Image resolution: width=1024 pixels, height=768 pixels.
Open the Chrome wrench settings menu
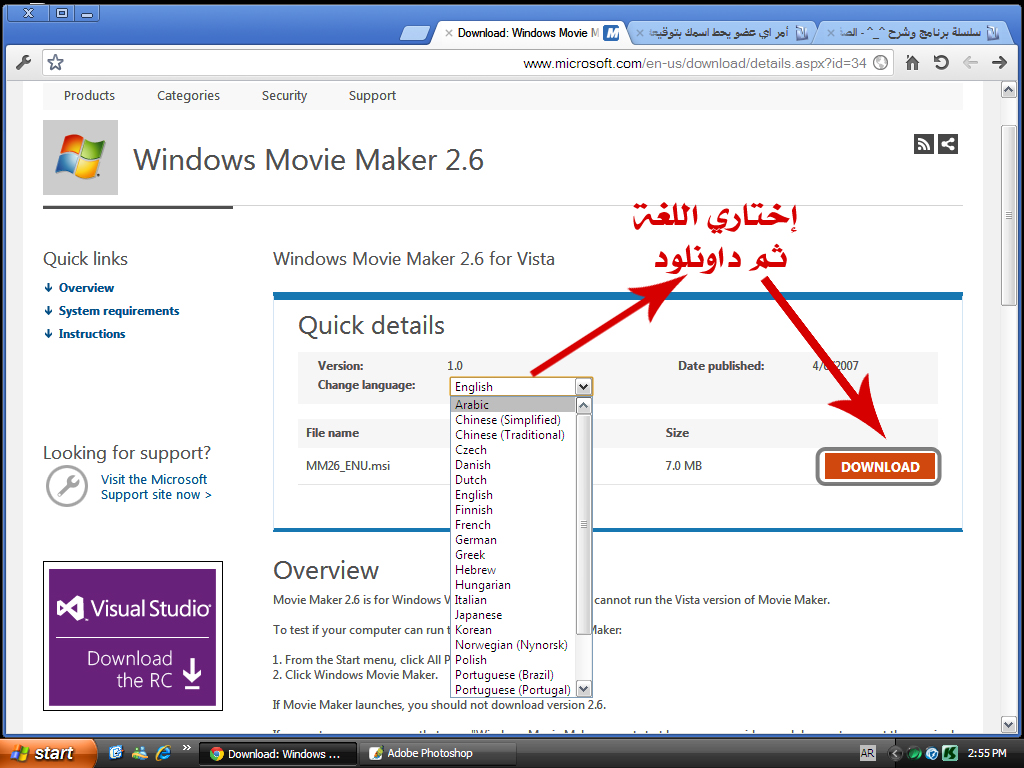[24, 63]
